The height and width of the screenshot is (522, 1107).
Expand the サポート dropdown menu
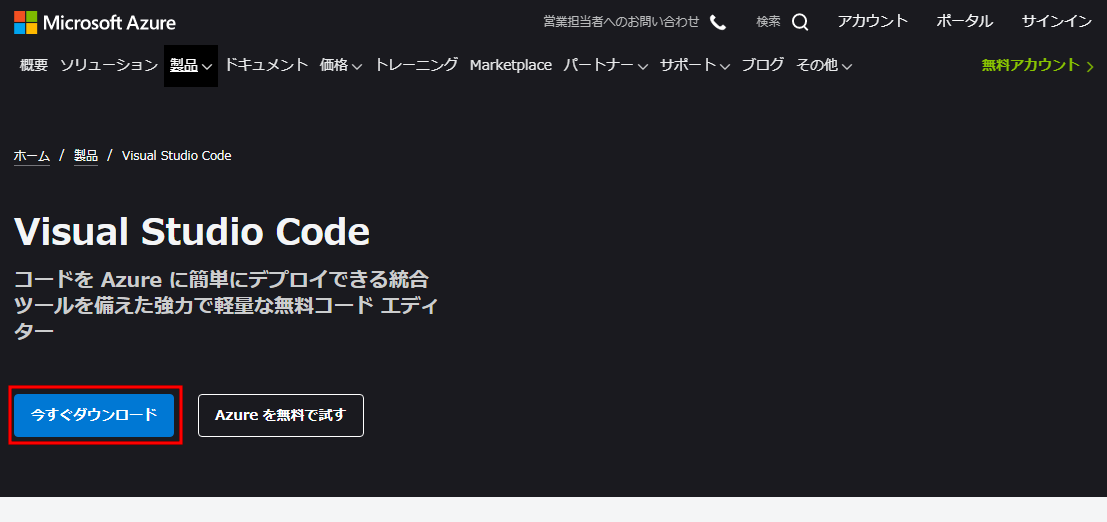[695, 65]
